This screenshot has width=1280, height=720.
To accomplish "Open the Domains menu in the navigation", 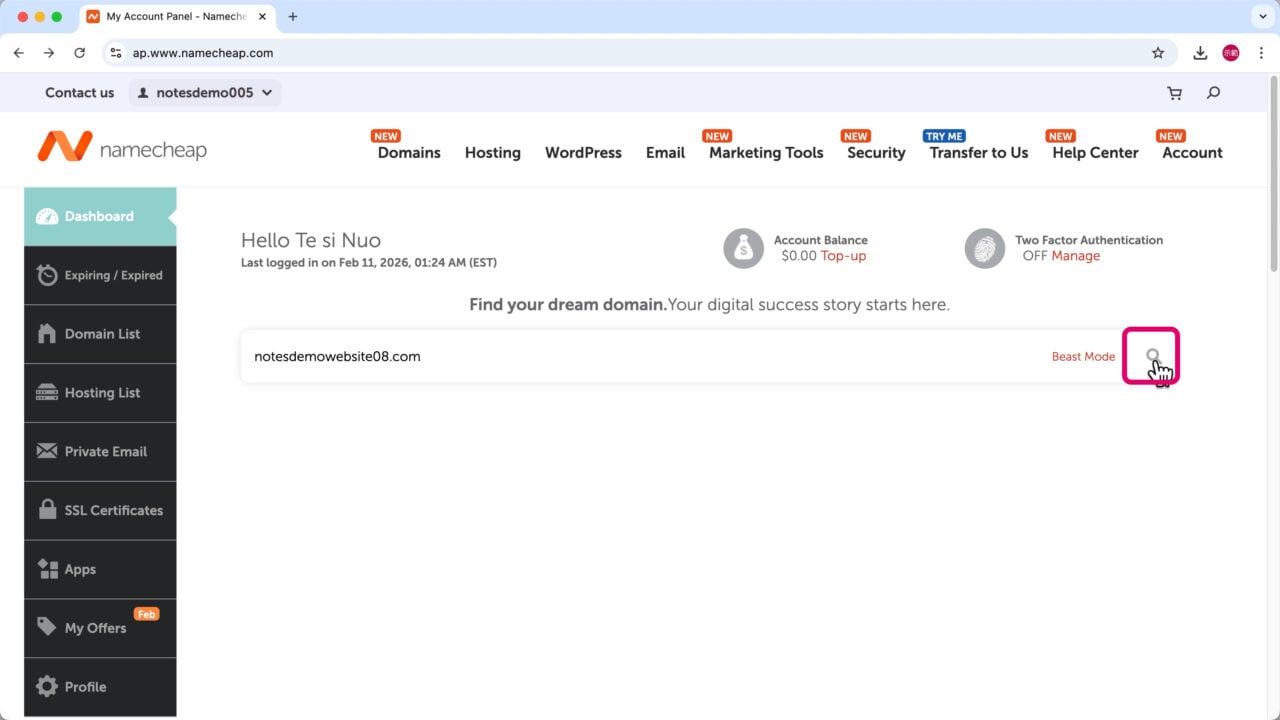I will (x=409, y=153).
